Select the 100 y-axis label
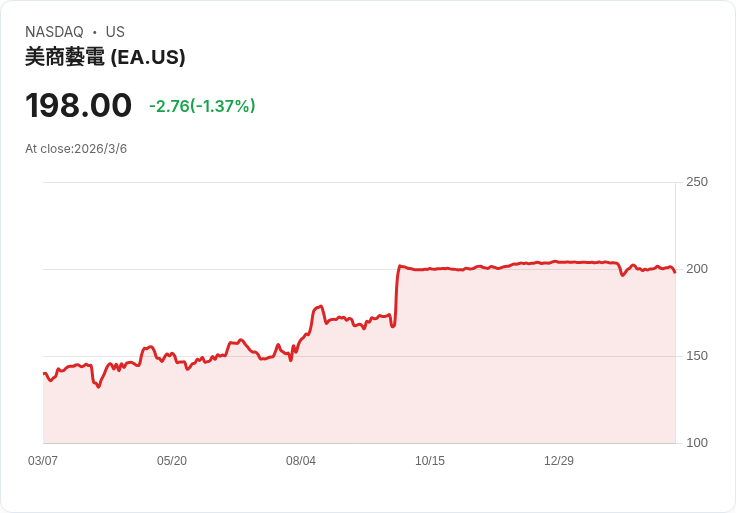This screenshot has width=736, height=513. pos(697,443)
